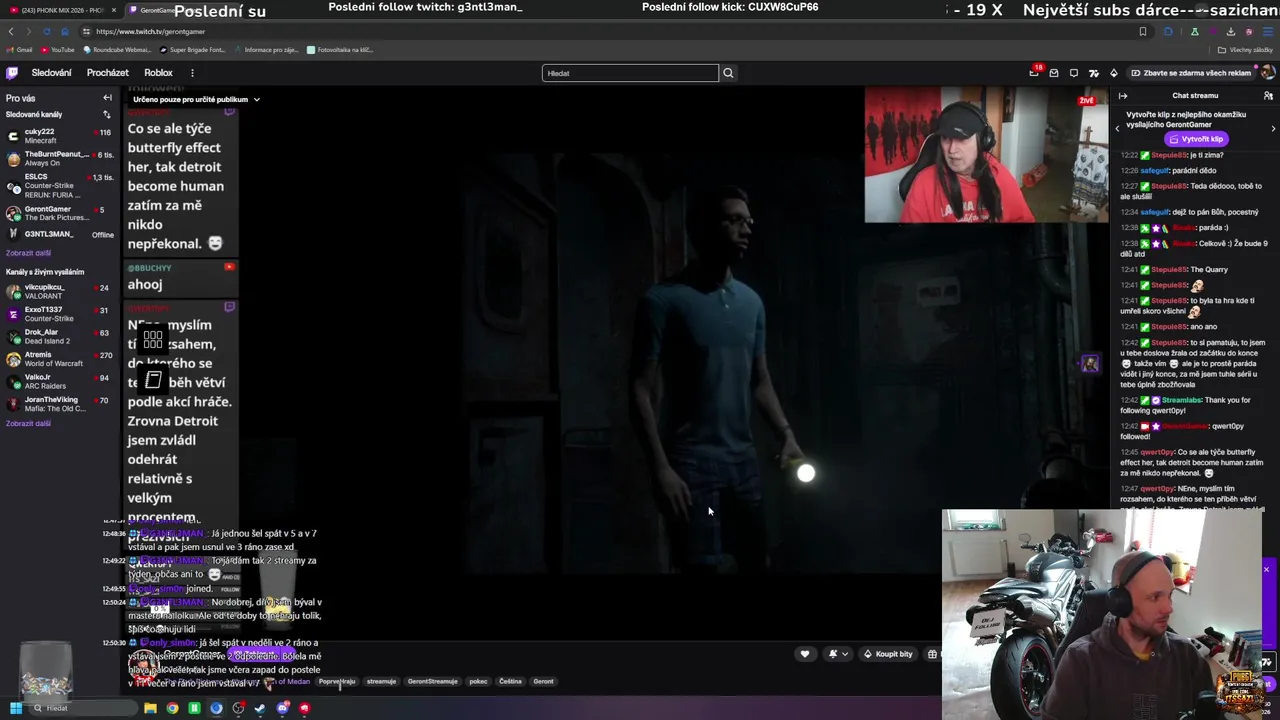
Task: Click the Vytvořit klip button
Action: 1197,139
